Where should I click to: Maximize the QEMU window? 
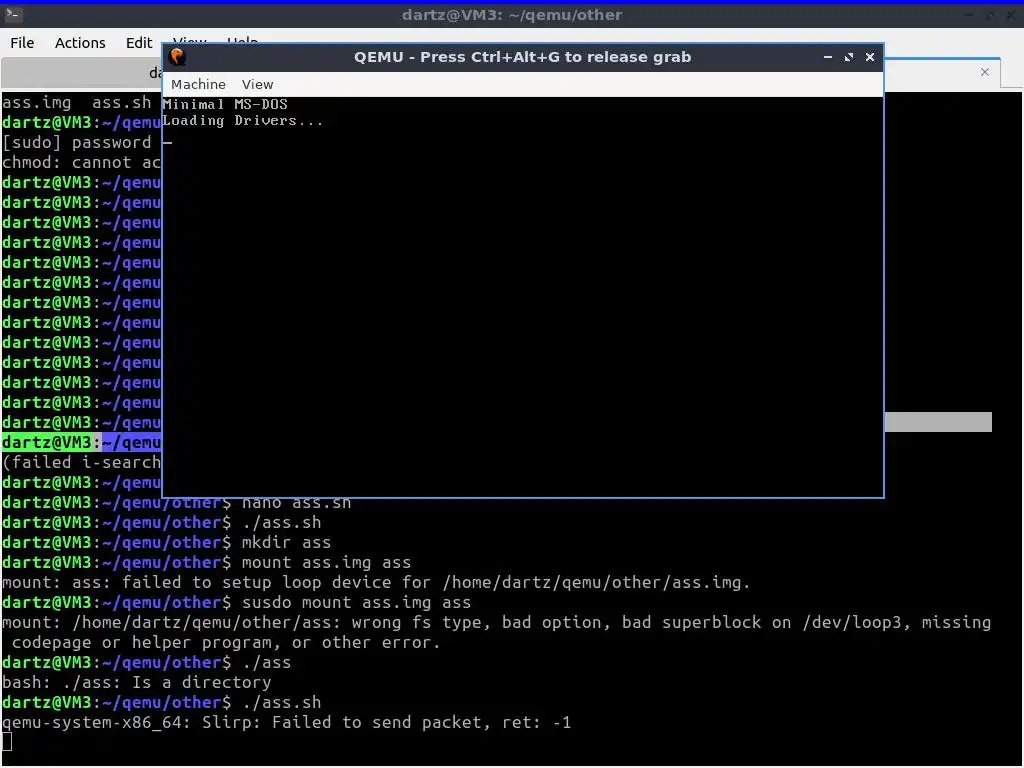coord(848,57)
